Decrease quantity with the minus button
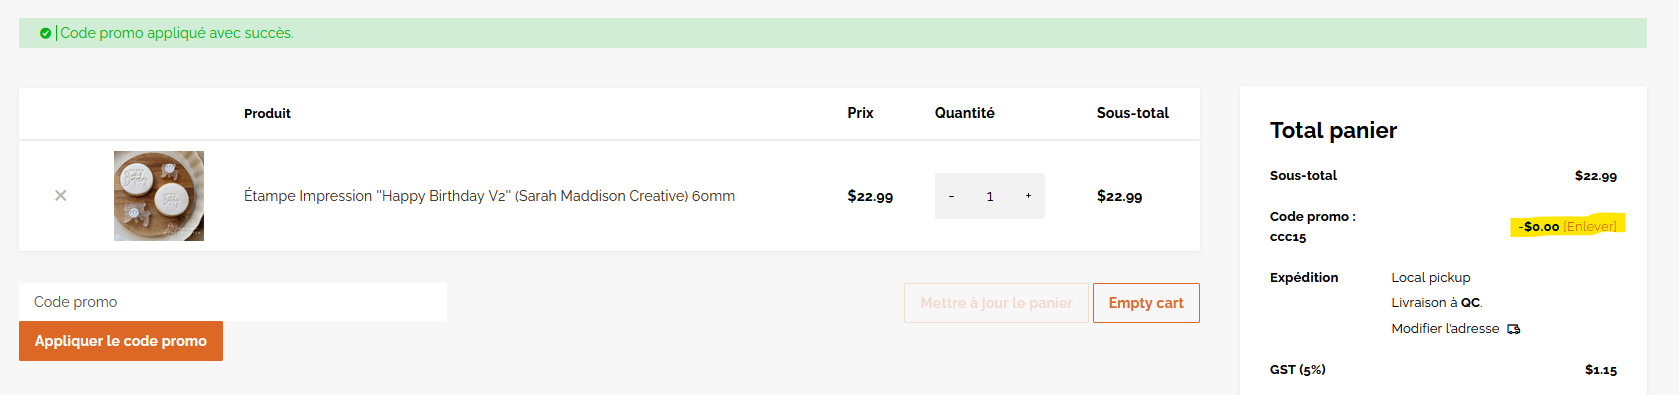 [x=951, y=196]
